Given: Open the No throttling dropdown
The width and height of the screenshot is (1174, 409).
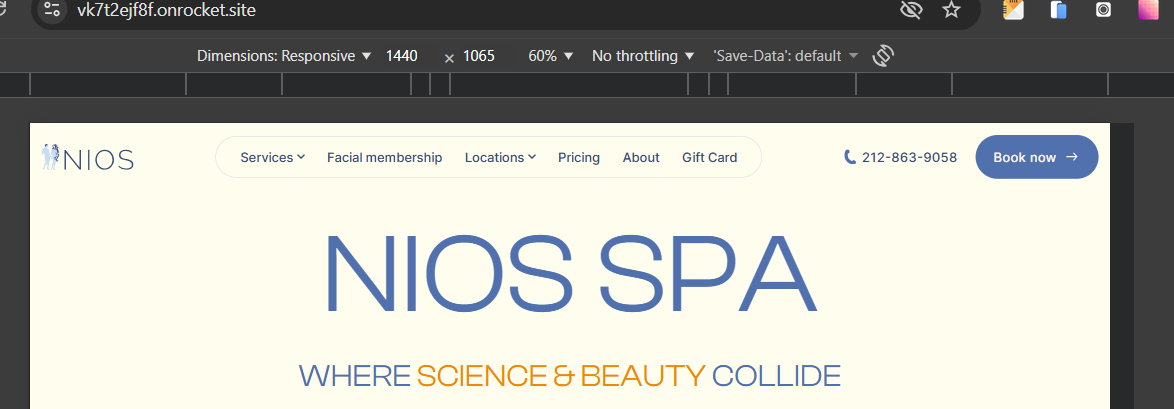Looking at the screenshot, I should 642,55.
